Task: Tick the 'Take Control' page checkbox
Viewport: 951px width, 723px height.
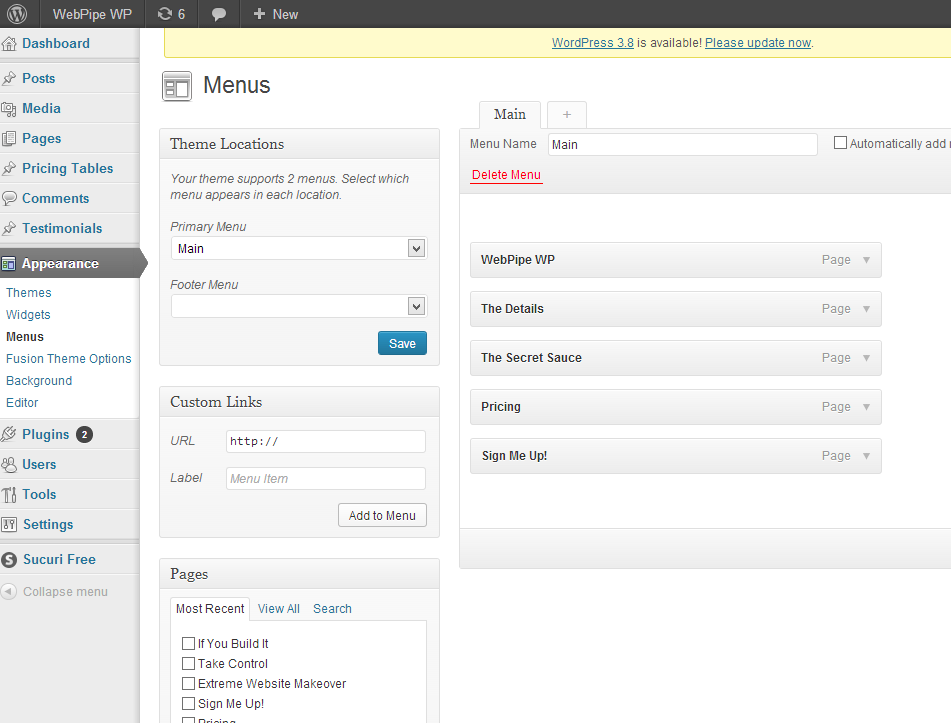Action: coord(188,664)
